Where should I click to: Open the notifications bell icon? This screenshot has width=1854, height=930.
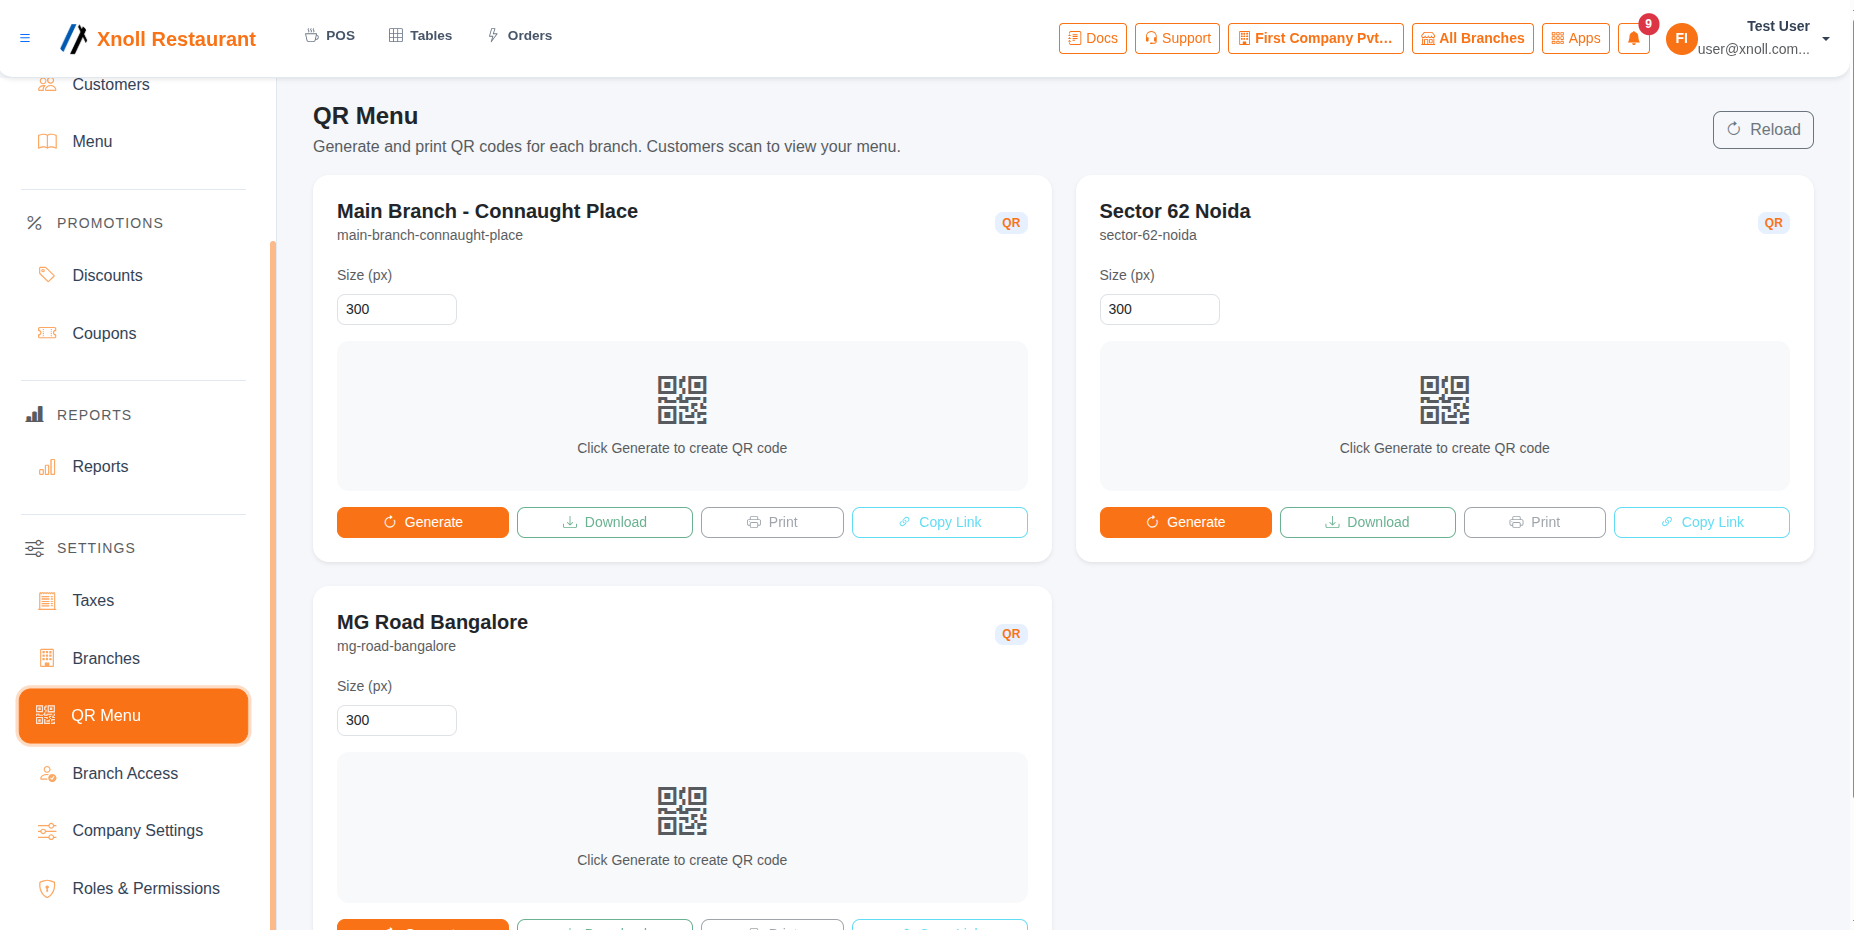pos(1634,38)
